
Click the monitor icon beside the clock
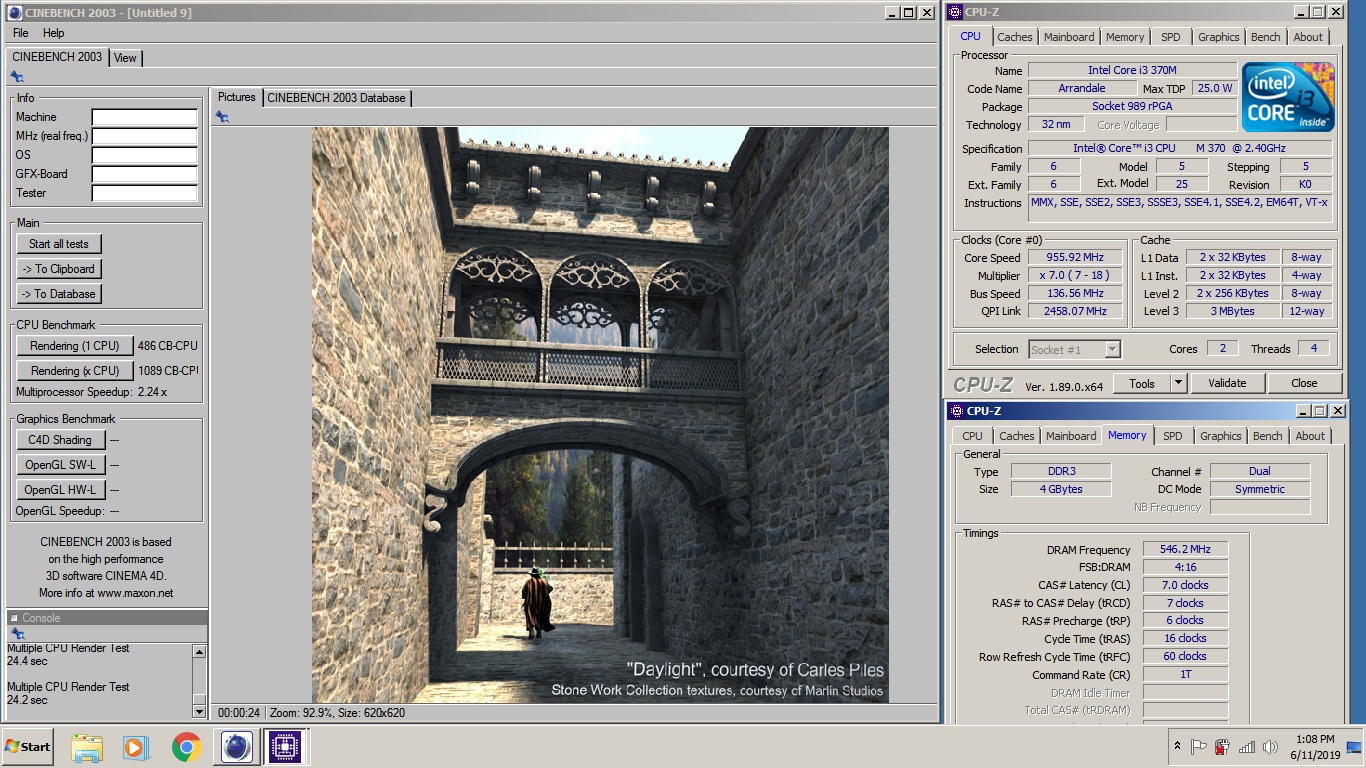(x=1354, y=747)
